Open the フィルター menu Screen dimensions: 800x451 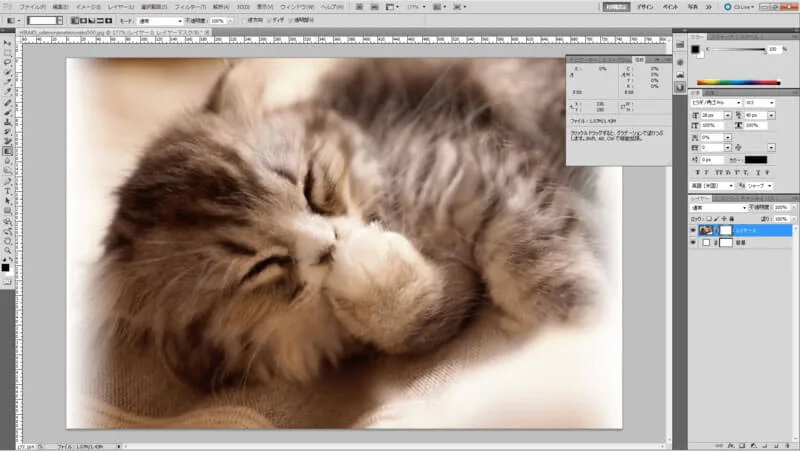point(190,7)
